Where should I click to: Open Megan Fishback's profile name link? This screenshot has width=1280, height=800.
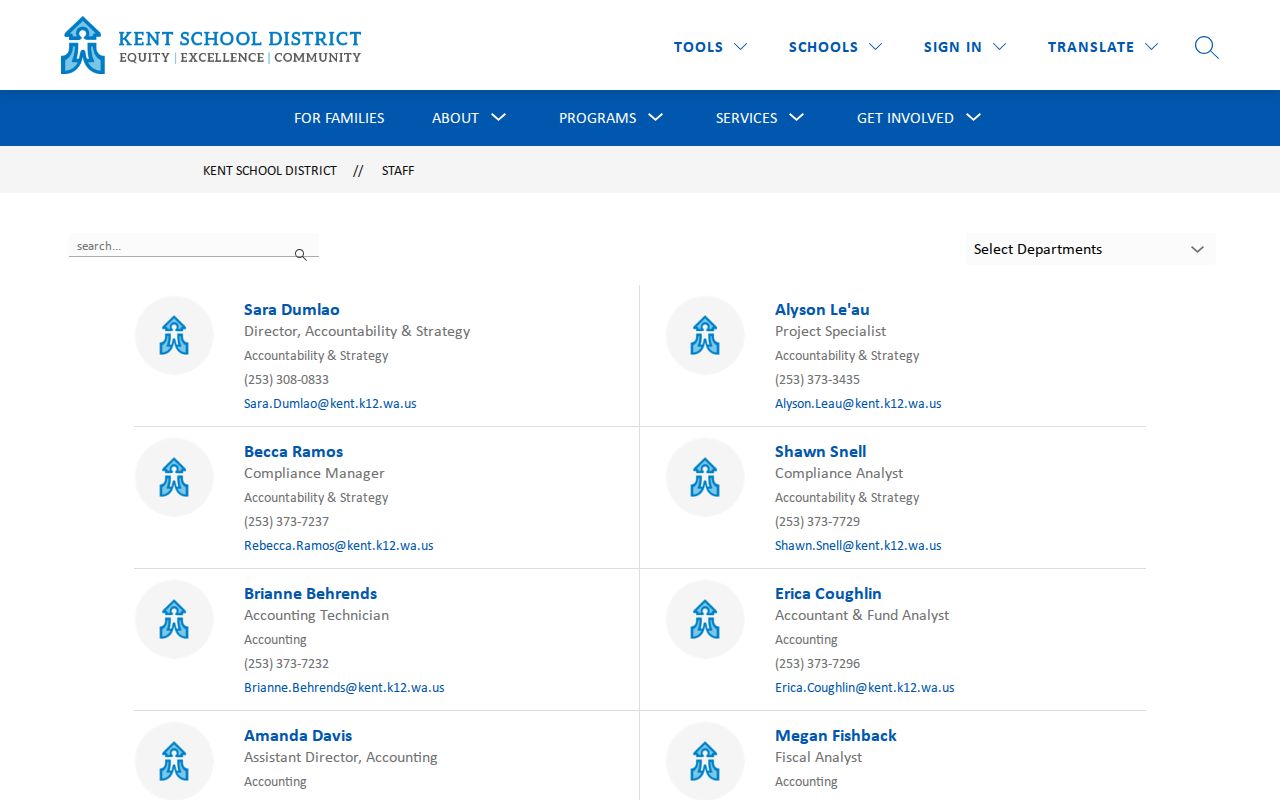(836, 736)
